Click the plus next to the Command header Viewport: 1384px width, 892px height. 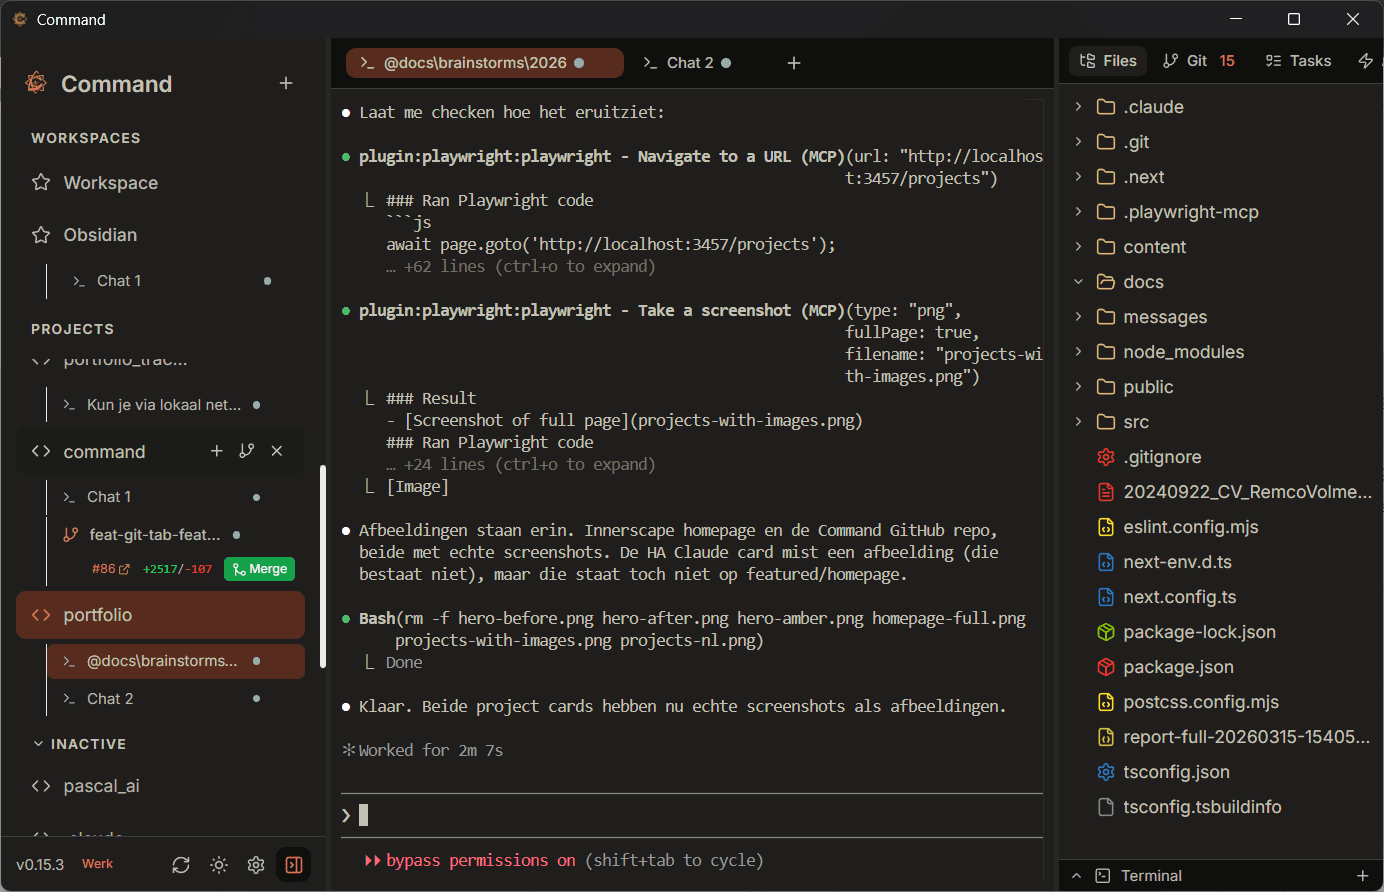[x=286, y=83]
